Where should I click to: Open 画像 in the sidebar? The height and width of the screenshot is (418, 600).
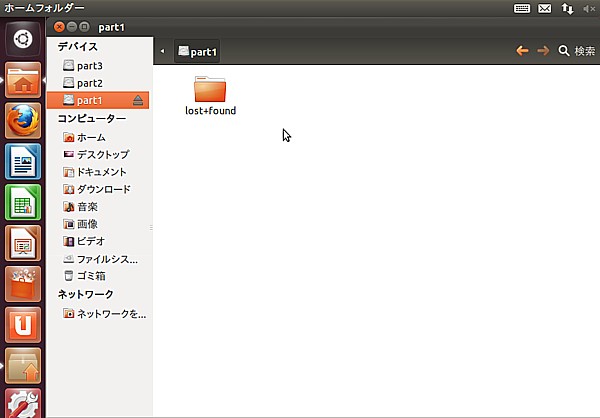tap(98, 224)
